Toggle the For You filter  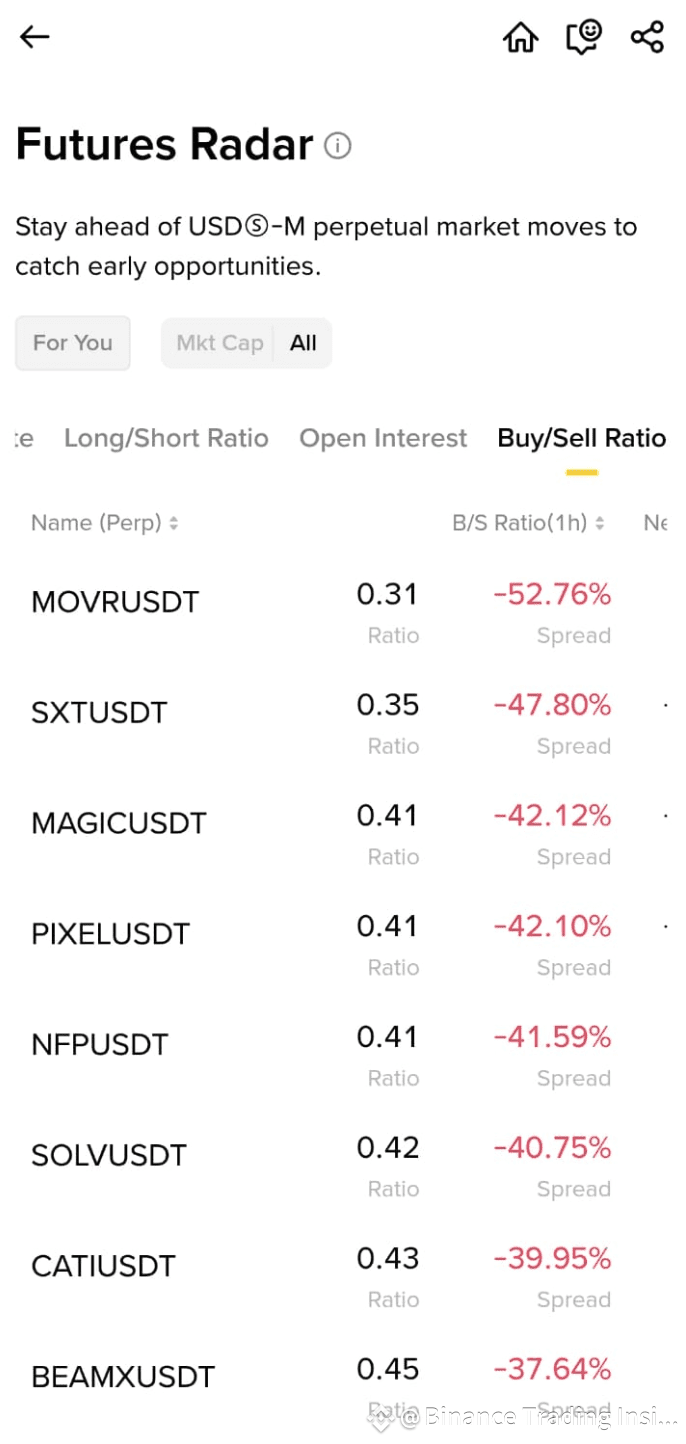(73, 343)
